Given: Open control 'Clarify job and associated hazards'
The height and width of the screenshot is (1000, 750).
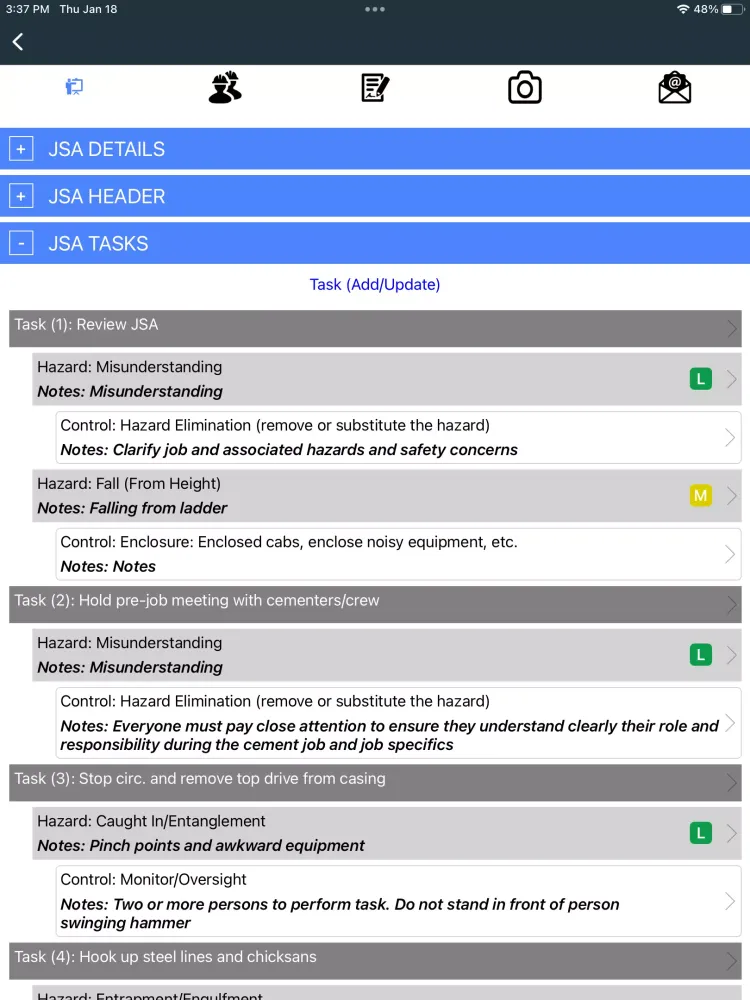Looking at the screenshot, I should [398, 438].
